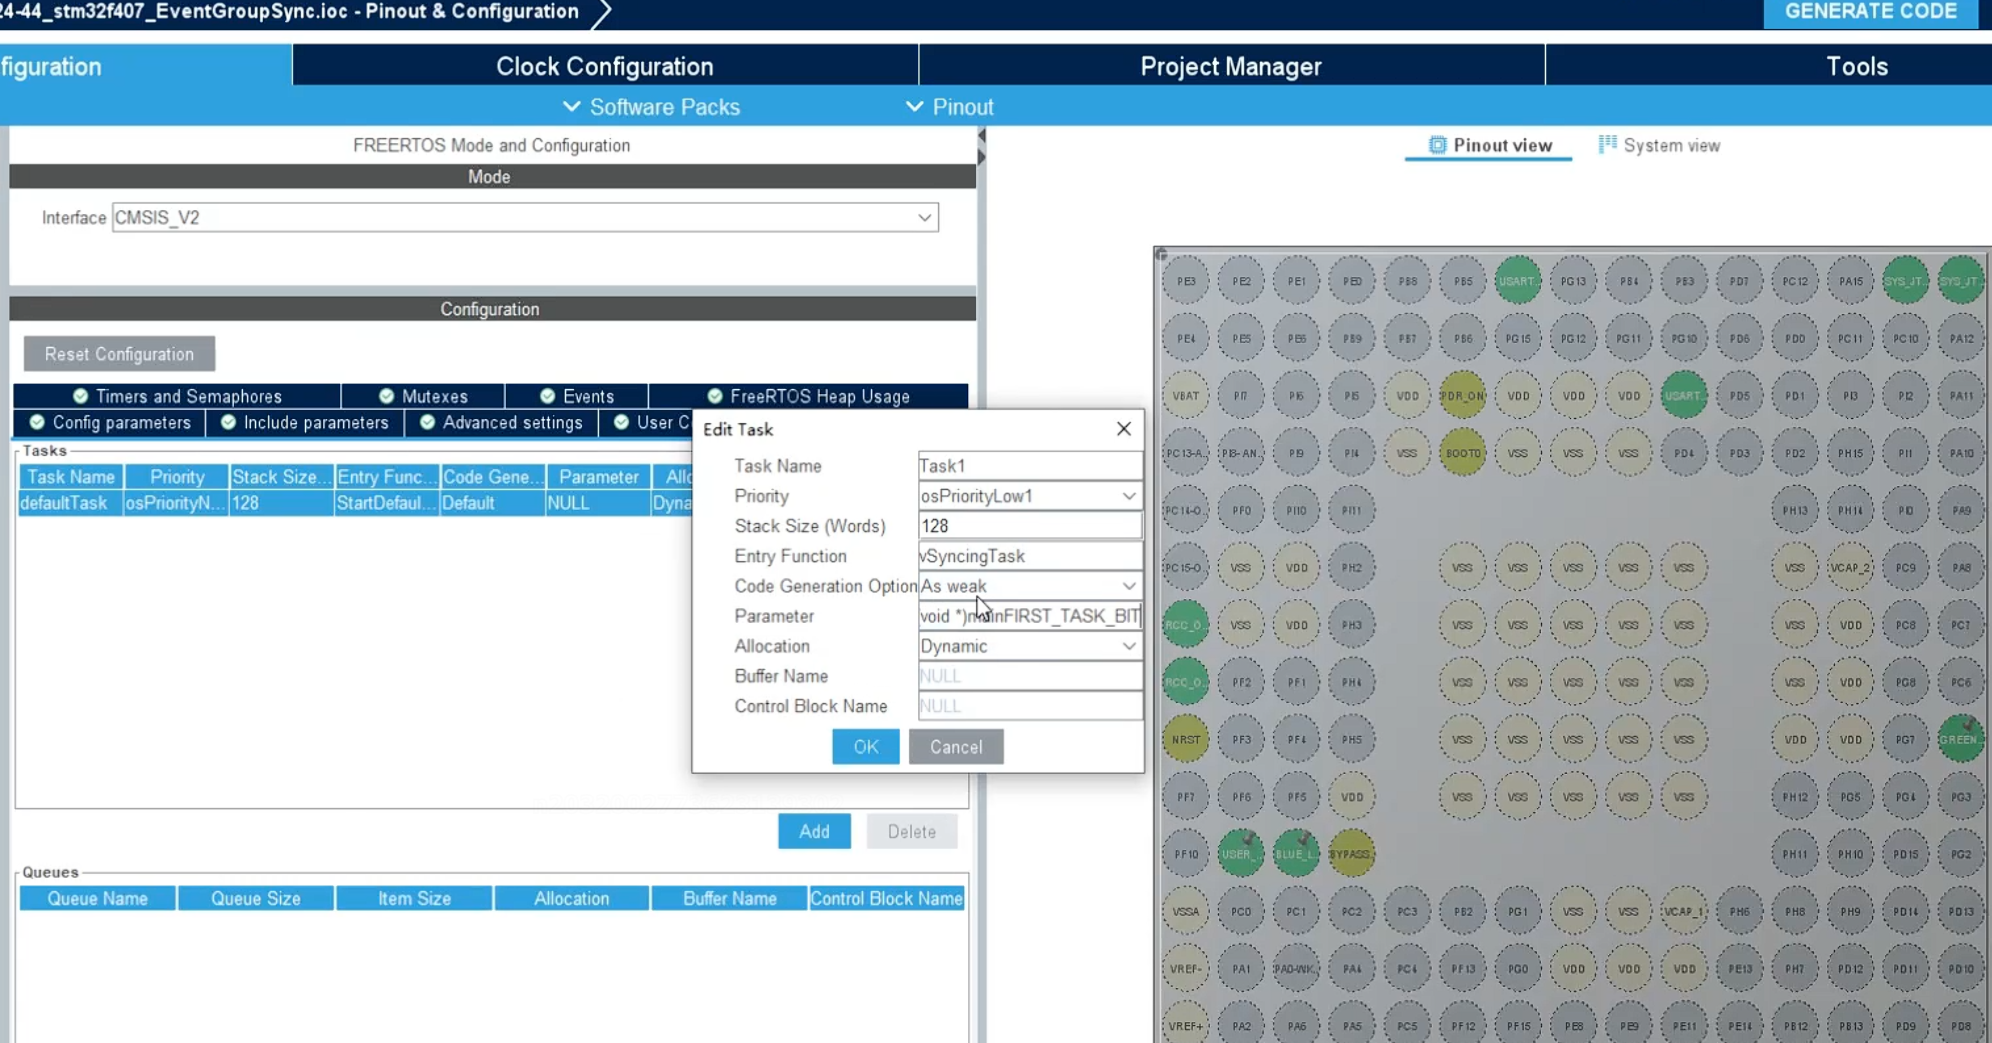Click the VREF+ pin
The height and width of the screenshot is (1043, 1992).
point(1186,1026)
